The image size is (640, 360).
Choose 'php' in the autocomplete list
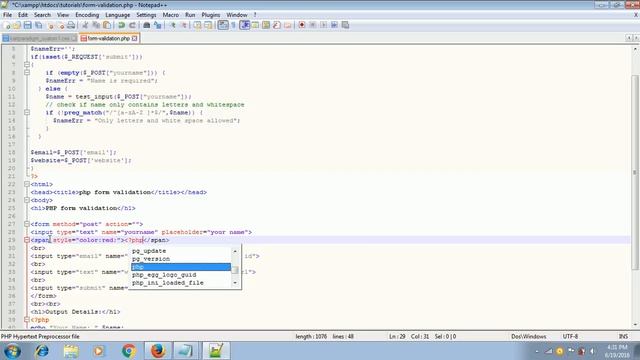pyautogui.click(x=181, y=267)
